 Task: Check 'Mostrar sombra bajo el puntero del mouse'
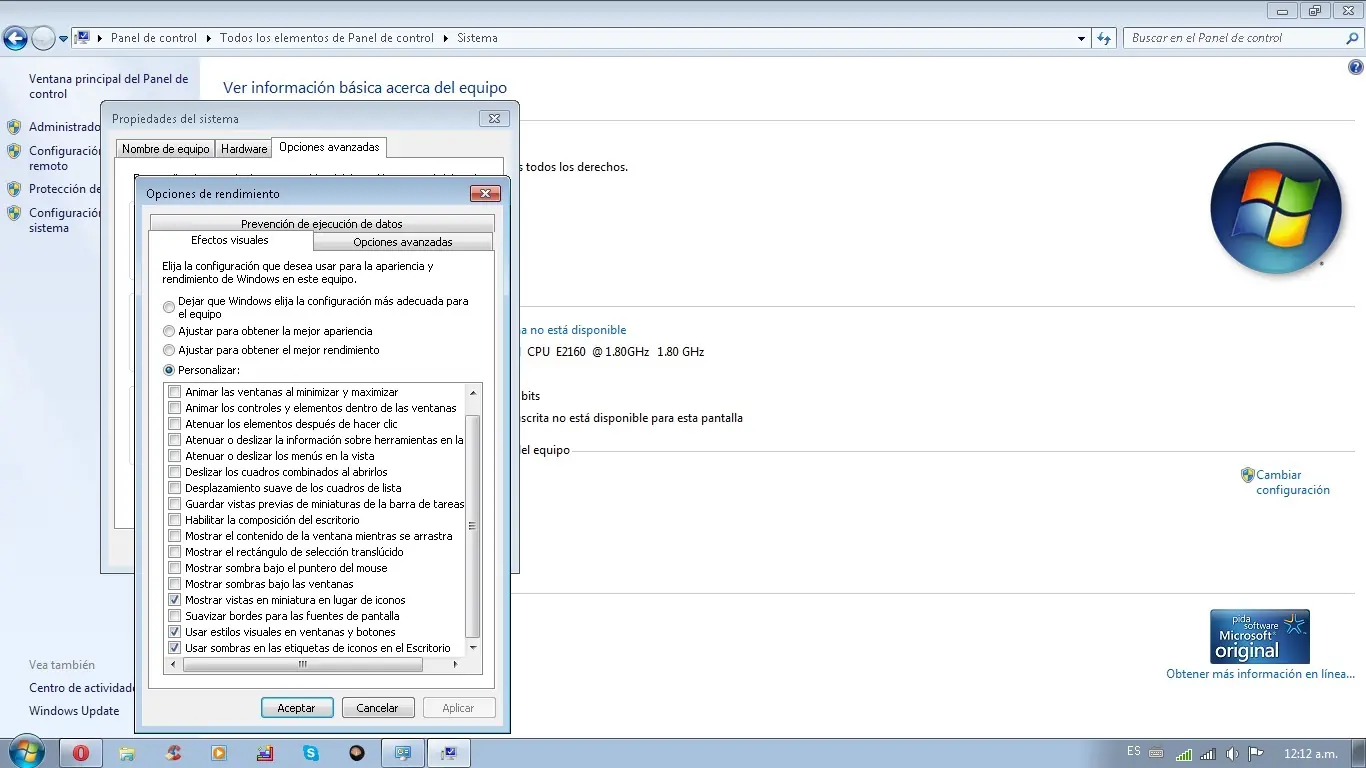(175, 568)
